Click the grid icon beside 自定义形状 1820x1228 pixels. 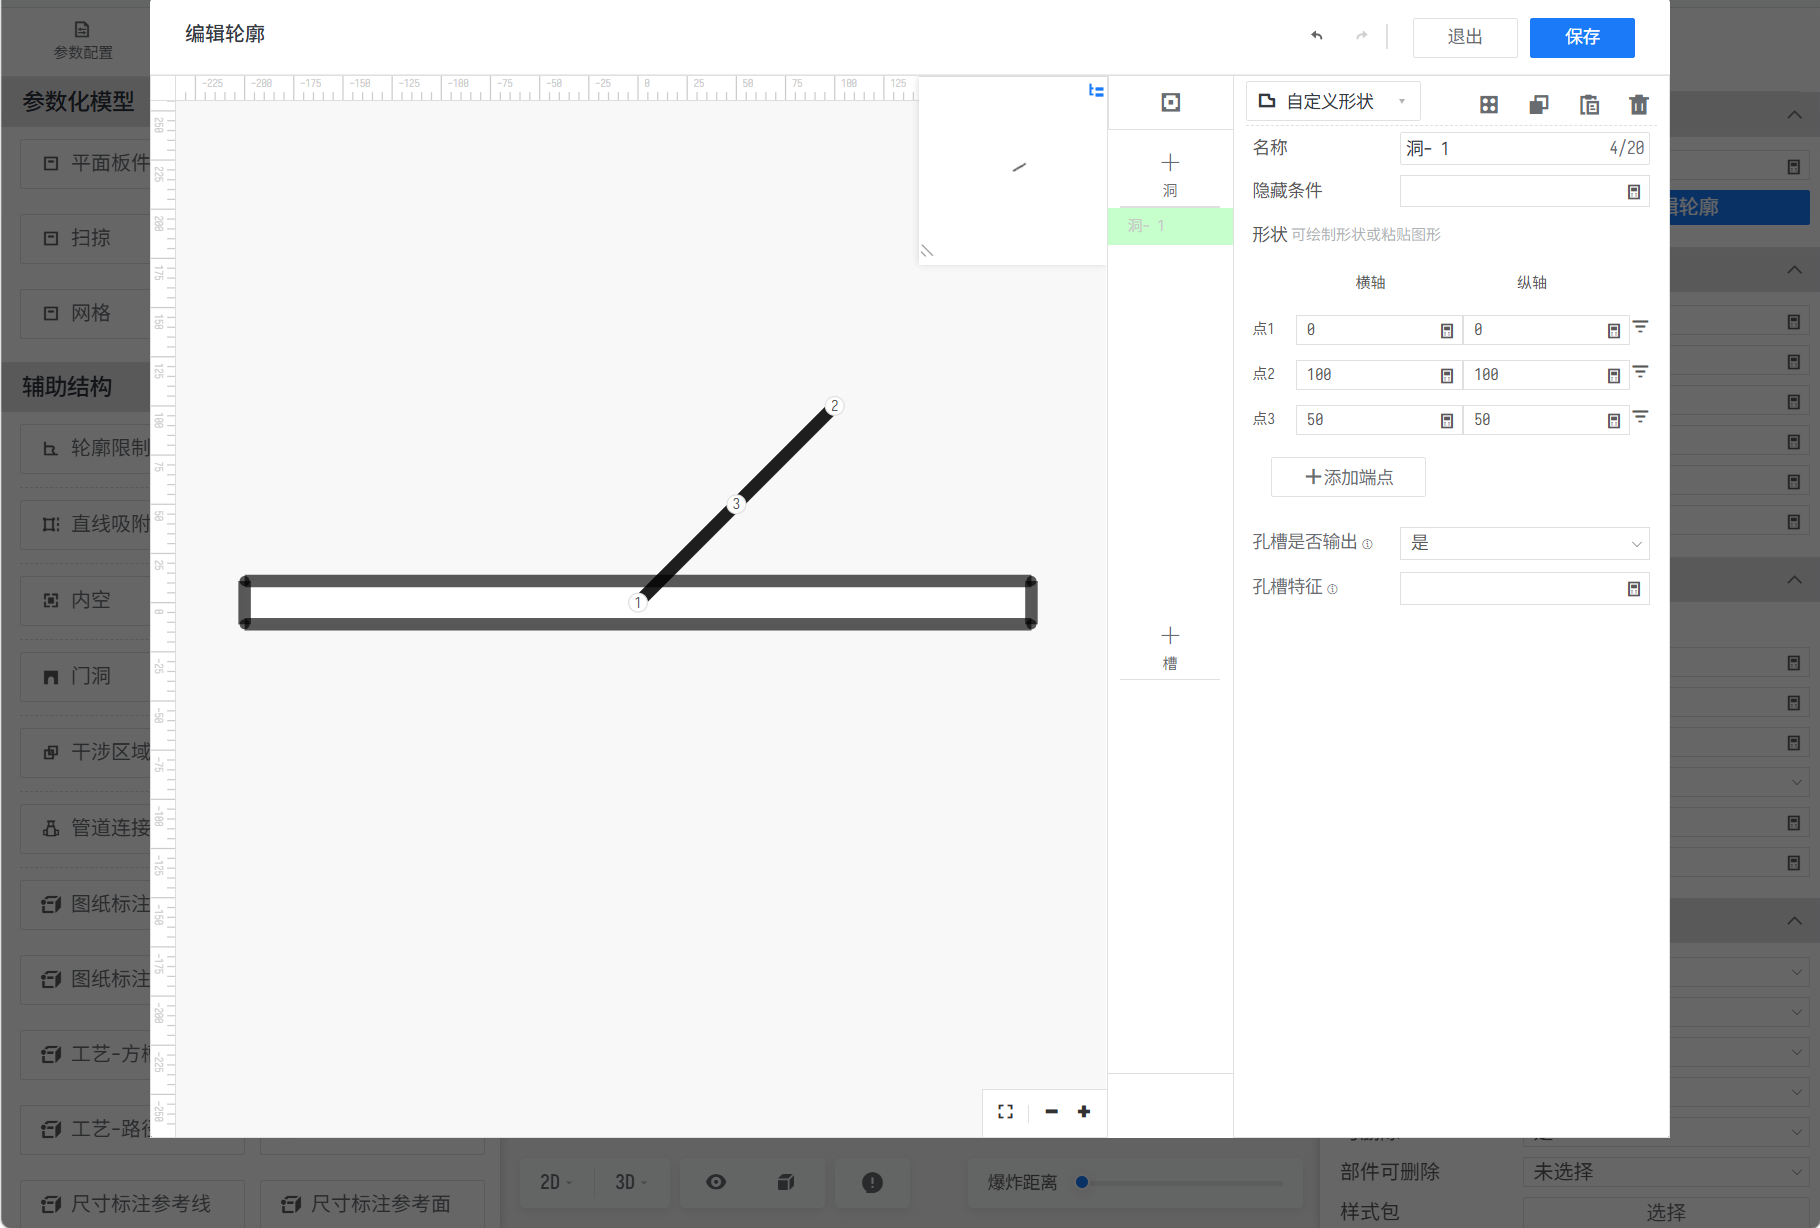[x=1489, y=104]
